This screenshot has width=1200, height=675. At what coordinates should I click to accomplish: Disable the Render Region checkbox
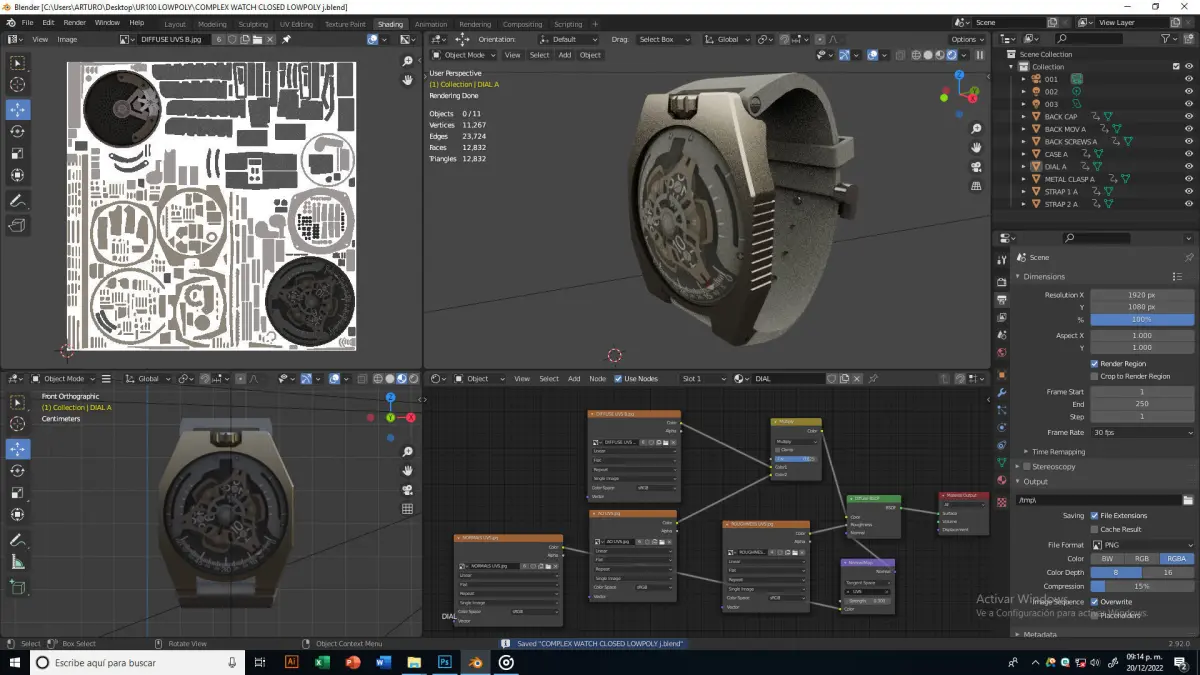tap(1094, 364)
